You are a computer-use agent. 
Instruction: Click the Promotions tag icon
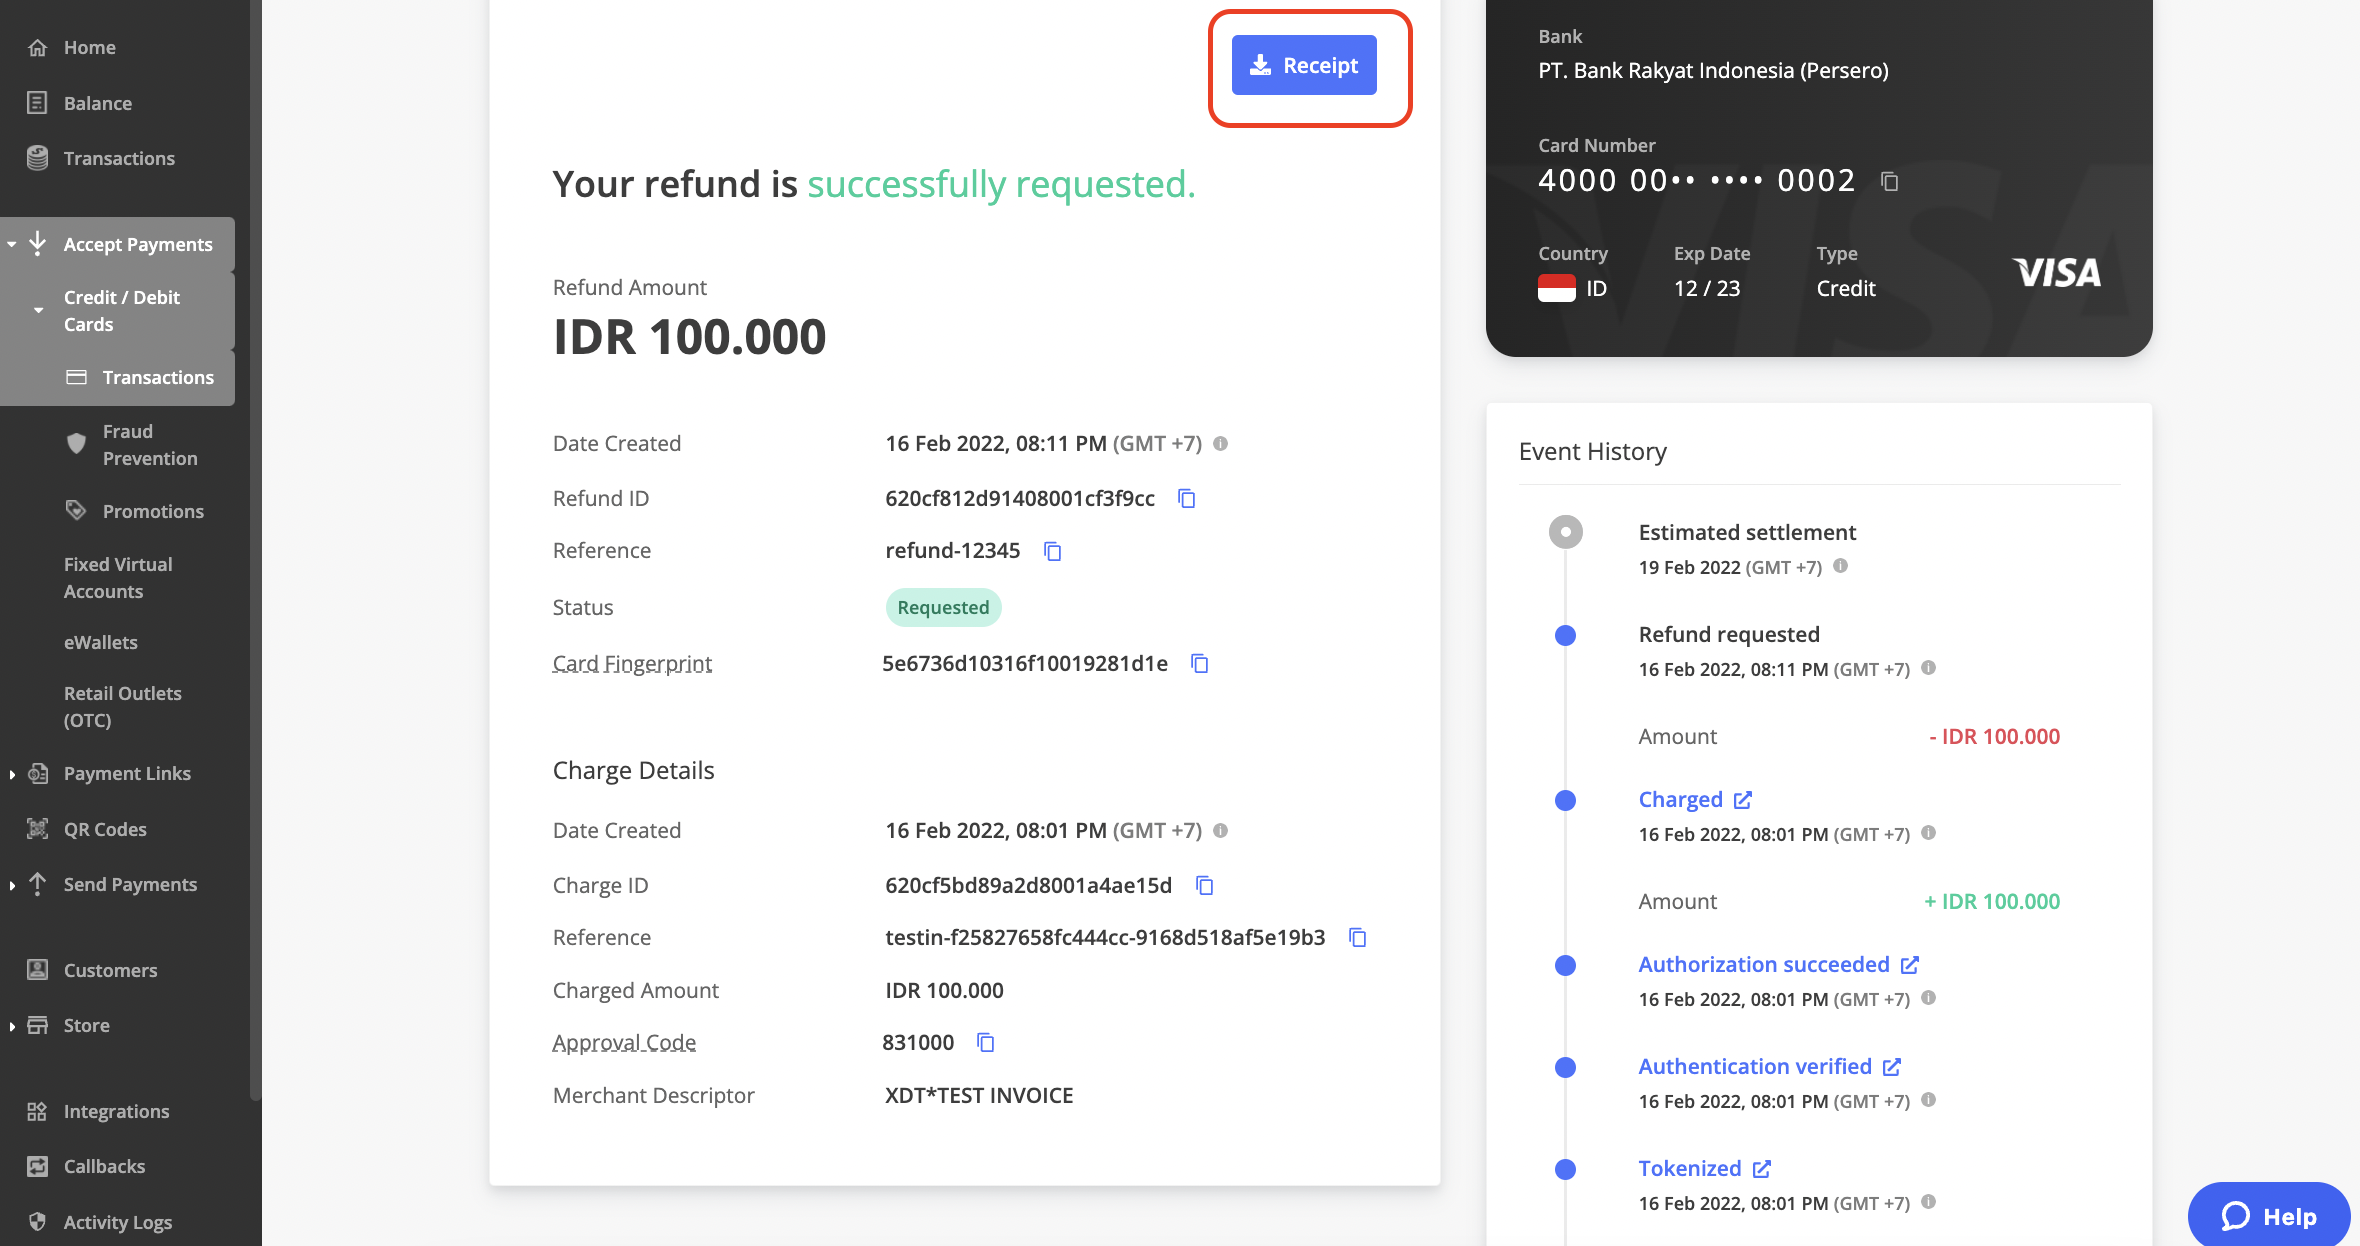click(76, 510)
